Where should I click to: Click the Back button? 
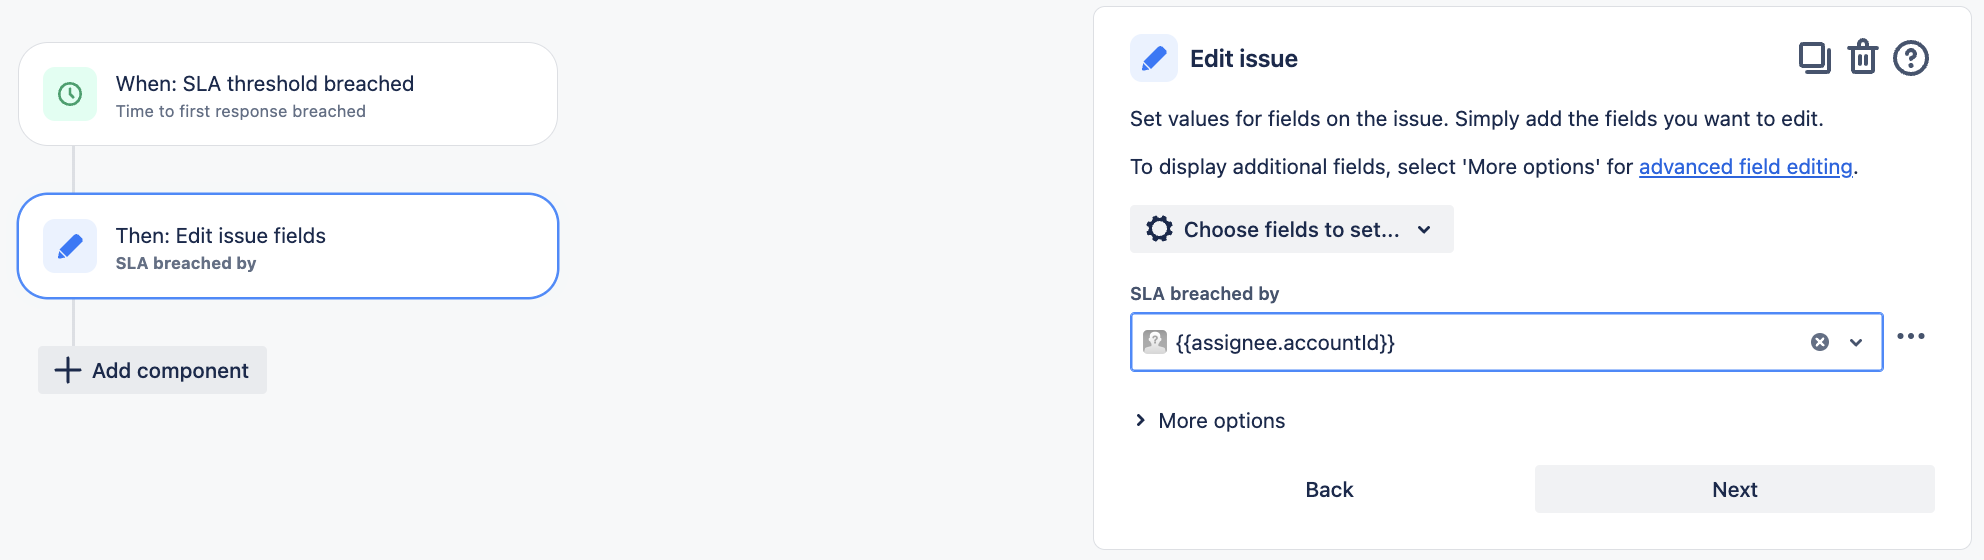1329,489
